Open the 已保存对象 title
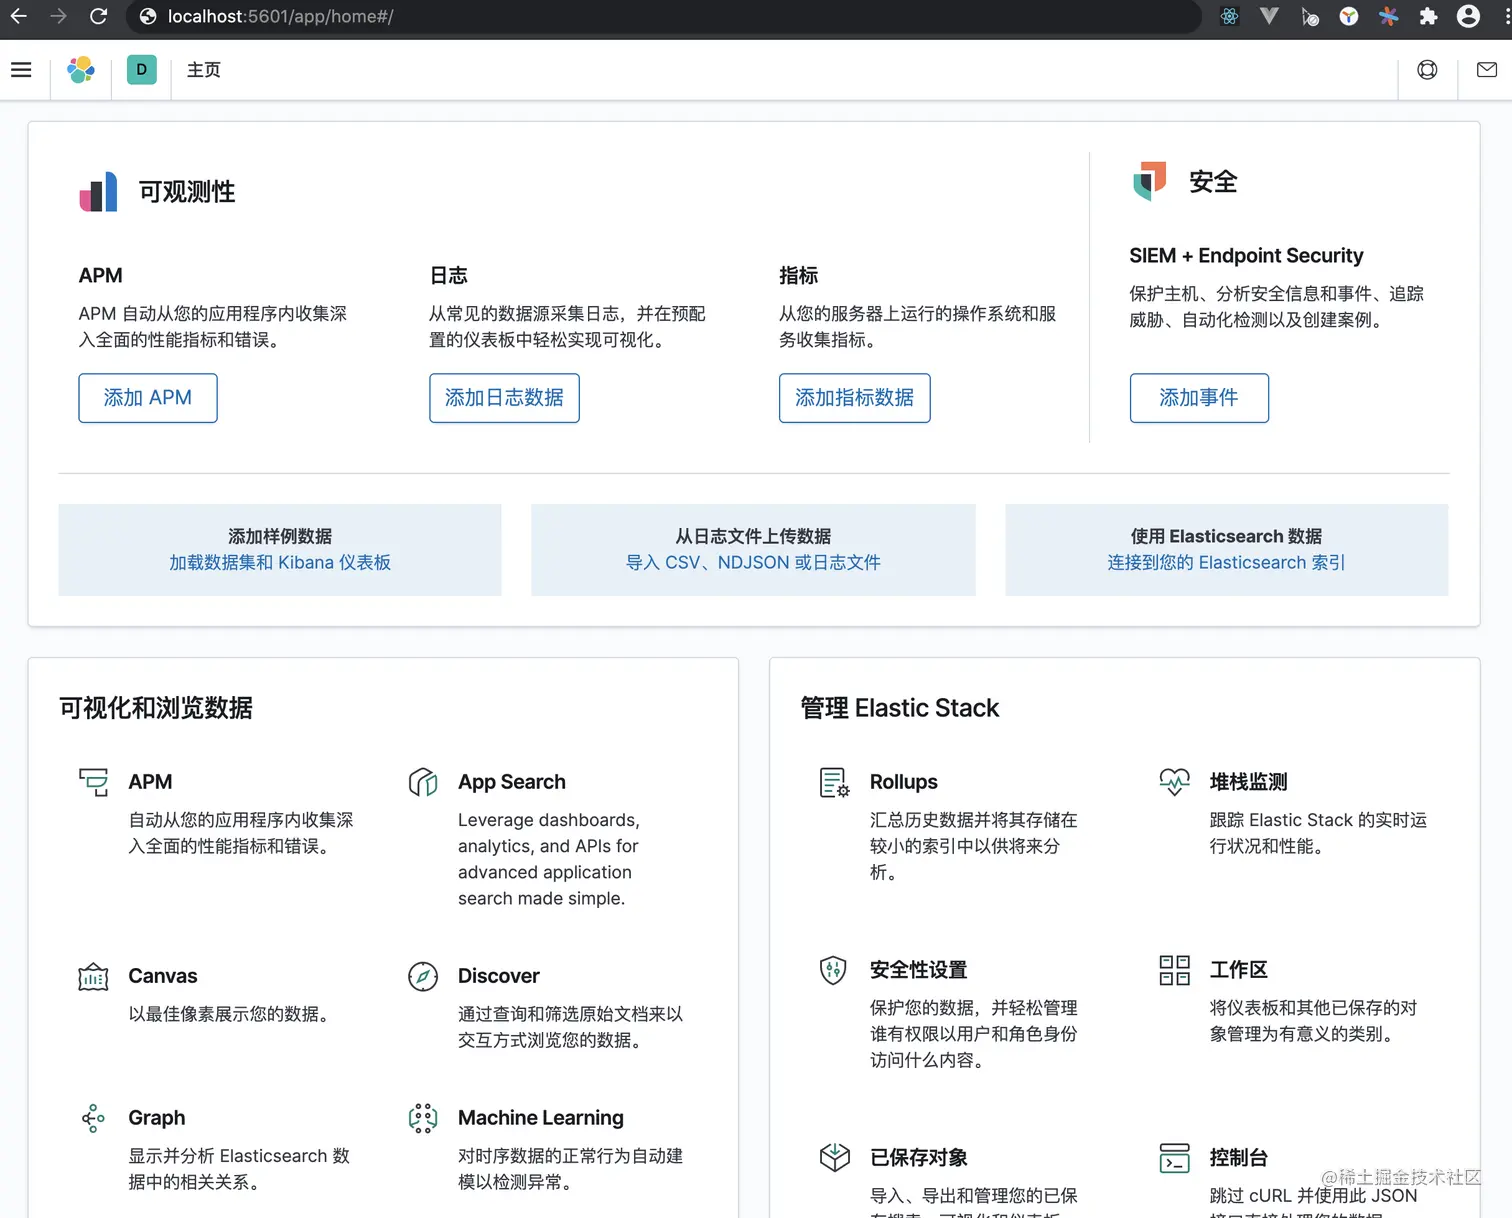The image size is (1512, 1218). click(919, 1158)
